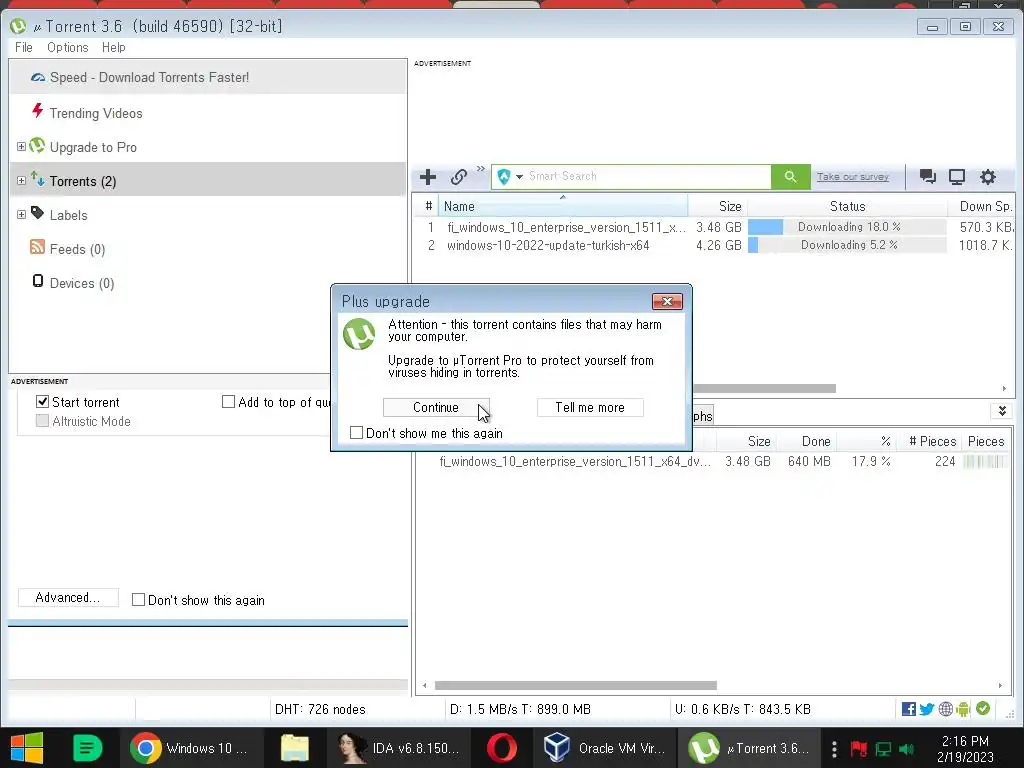Open the Opera icon in taskbar
This screenshot has width=1024, height=768.
coord(502,748)
